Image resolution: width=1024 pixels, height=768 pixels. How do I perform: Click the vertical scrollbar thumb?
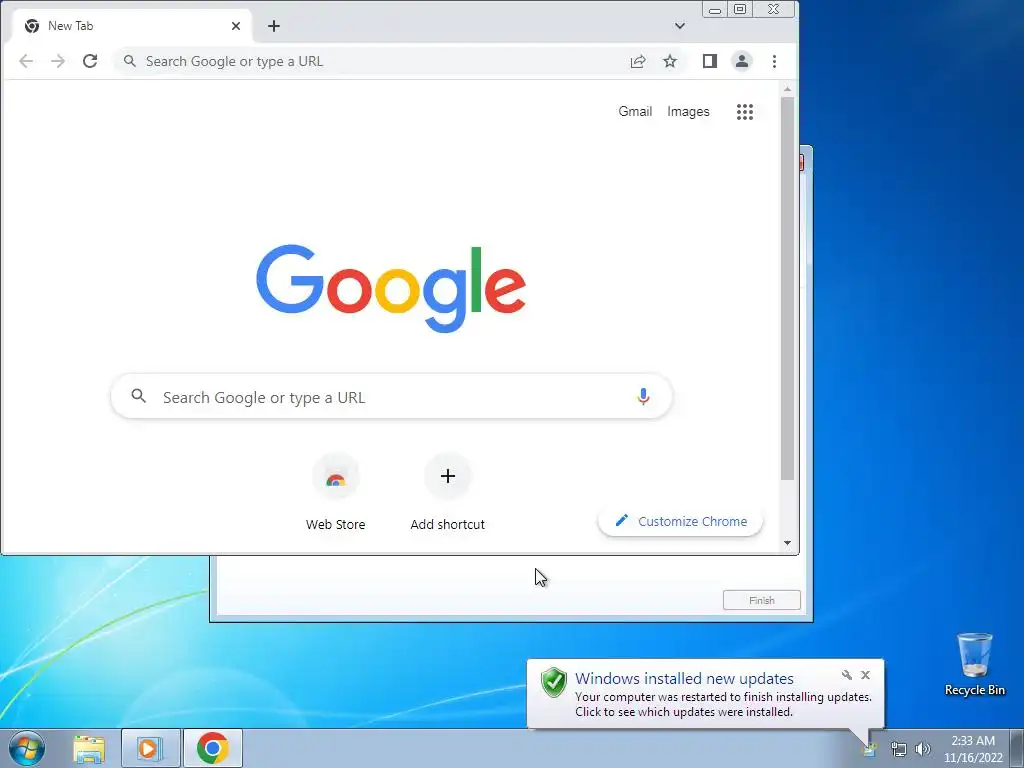point(788,289)
